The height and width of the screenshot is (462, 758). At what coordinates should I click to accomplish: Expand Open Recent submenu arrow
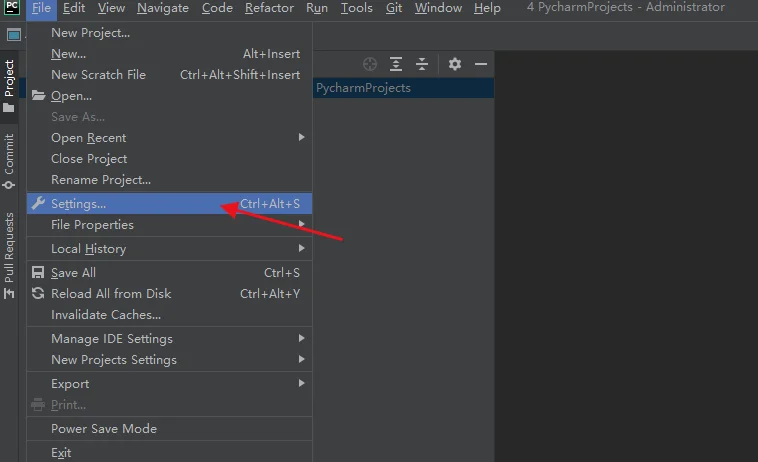click(x=301, y=137)
